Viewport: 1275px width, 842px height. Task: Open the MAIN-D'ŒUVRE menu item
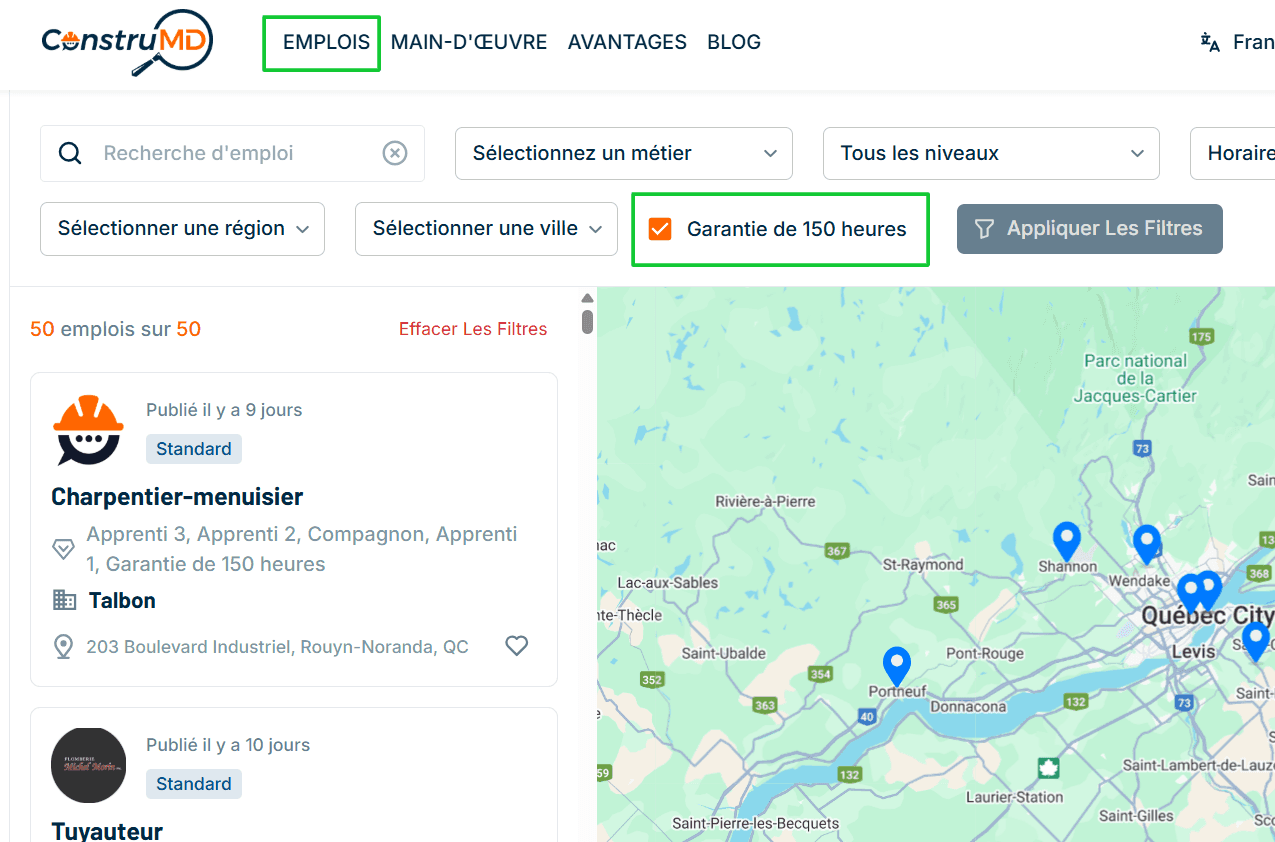pos(469,42)
